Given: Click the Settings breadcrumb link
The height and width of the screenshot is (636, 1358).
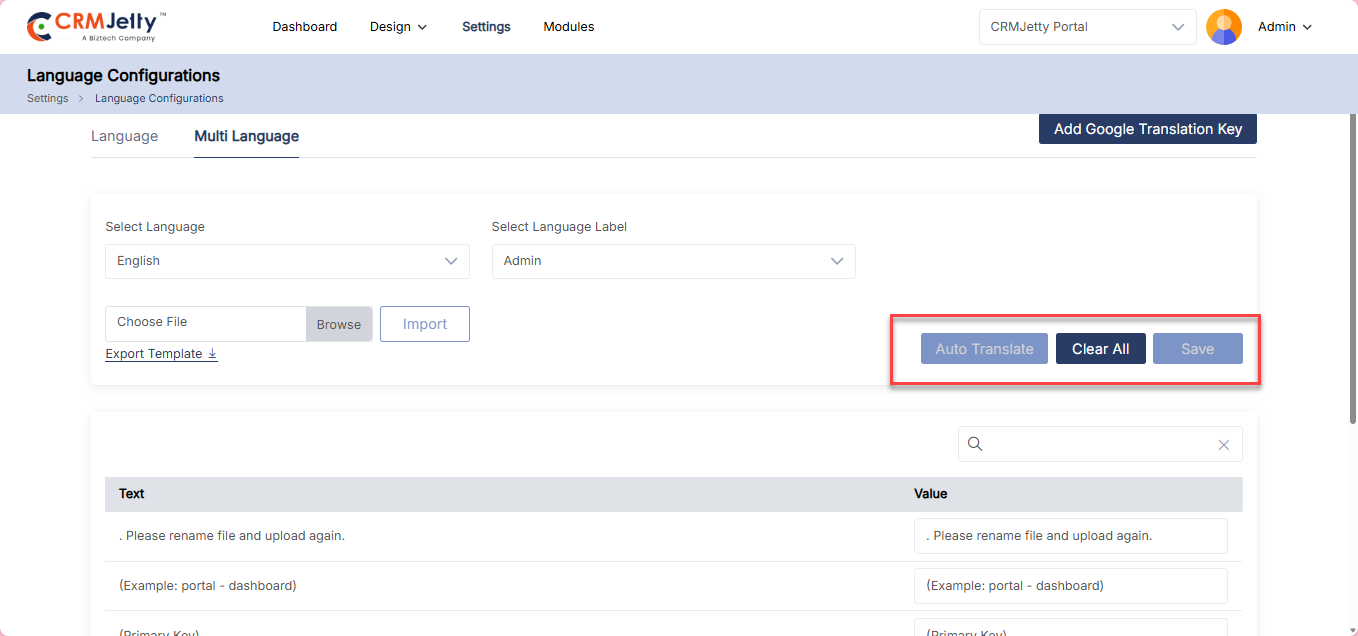Looking at the screenshot, I should pos(47,98).
